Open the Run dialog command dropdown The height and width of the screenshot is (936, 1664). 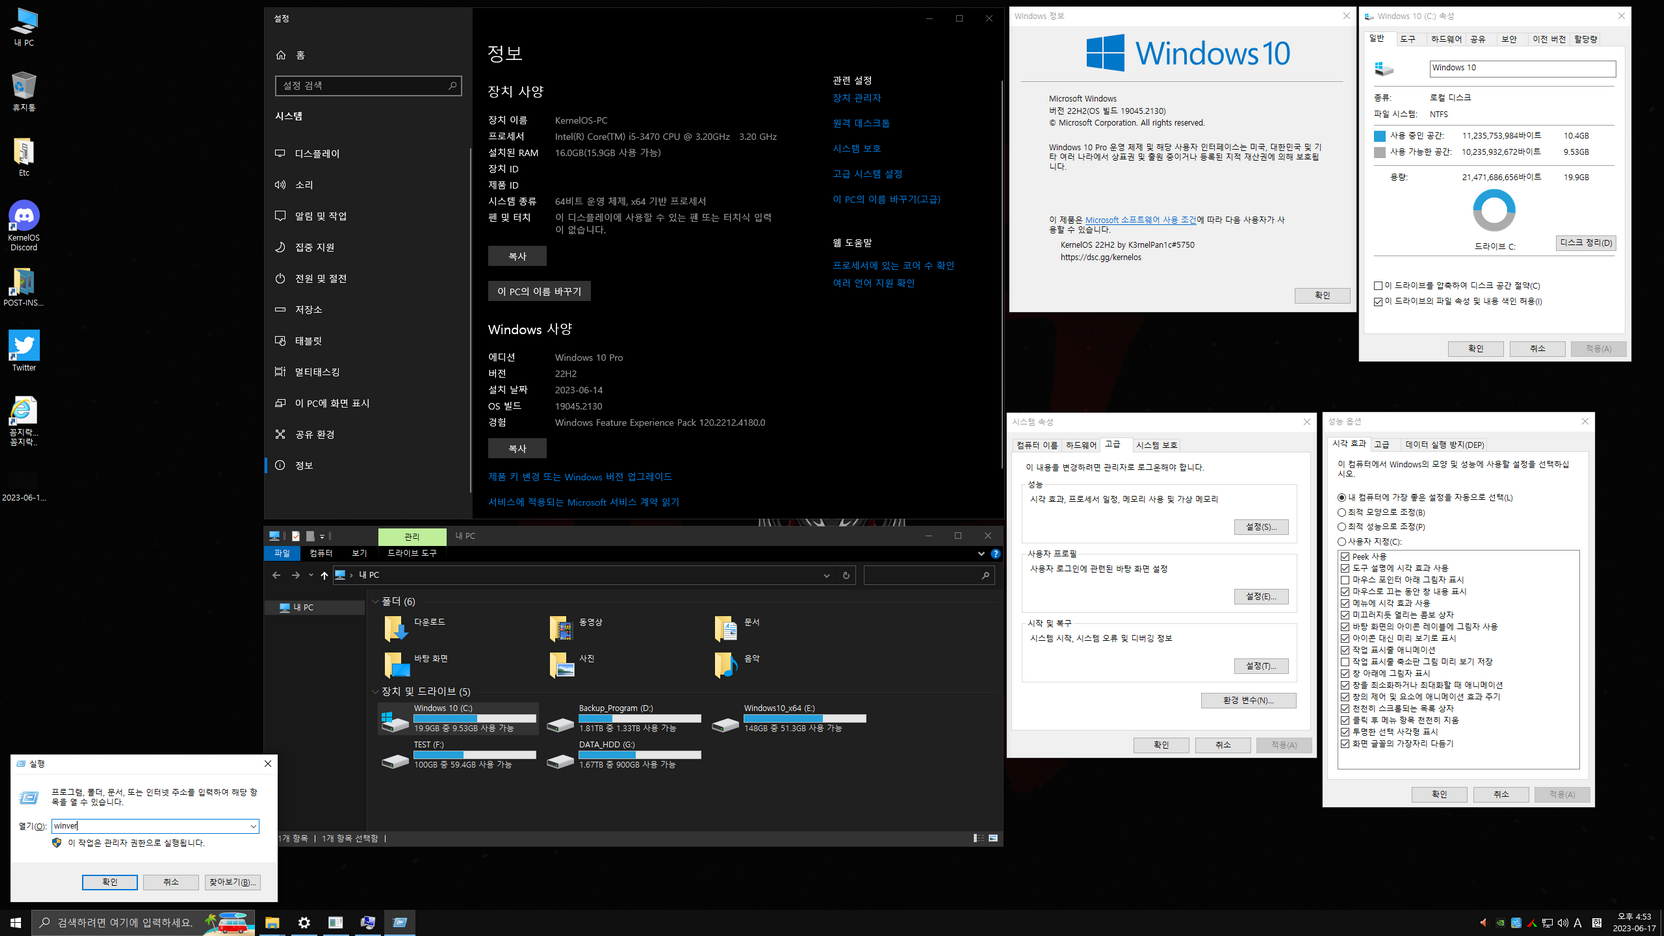coord(253,826)
